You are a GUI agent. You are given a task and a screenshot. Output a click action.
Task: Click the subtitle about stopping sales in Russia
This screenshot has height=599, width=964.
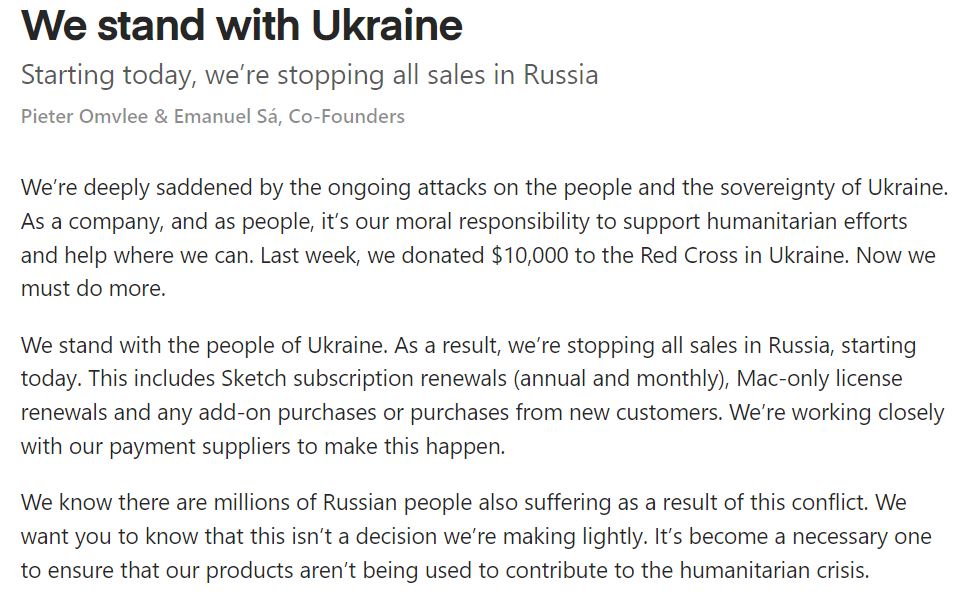pos(309,75)
